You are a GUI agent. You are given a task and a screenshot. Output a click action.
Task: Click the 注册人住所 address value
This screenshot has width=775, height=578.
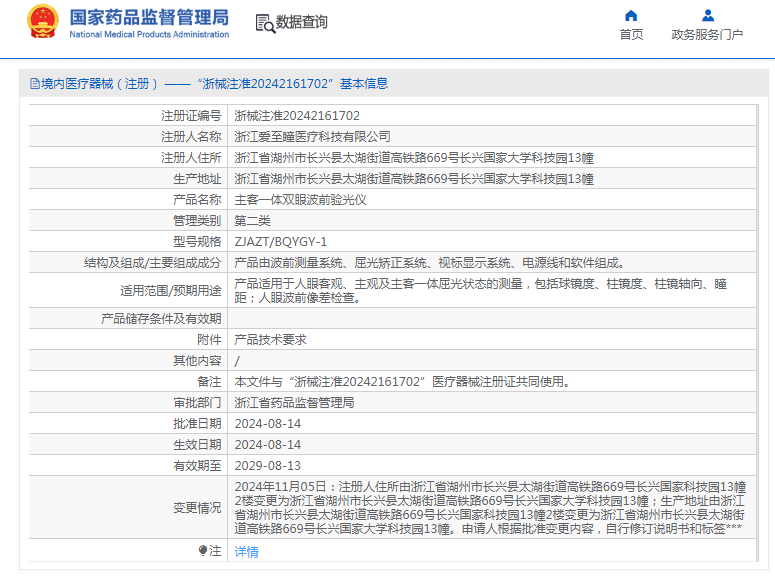click(414, 158)
